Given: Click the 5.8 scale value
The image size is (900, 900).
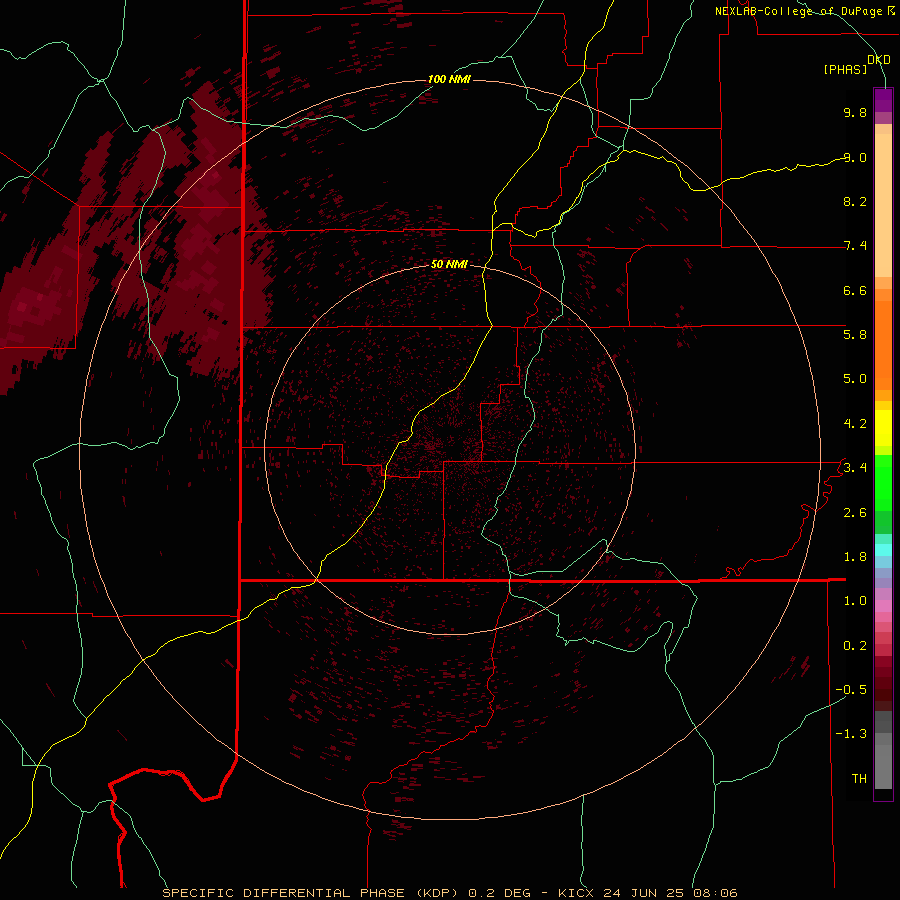Looking at the screenshot, I should click(x=855, y=334).
